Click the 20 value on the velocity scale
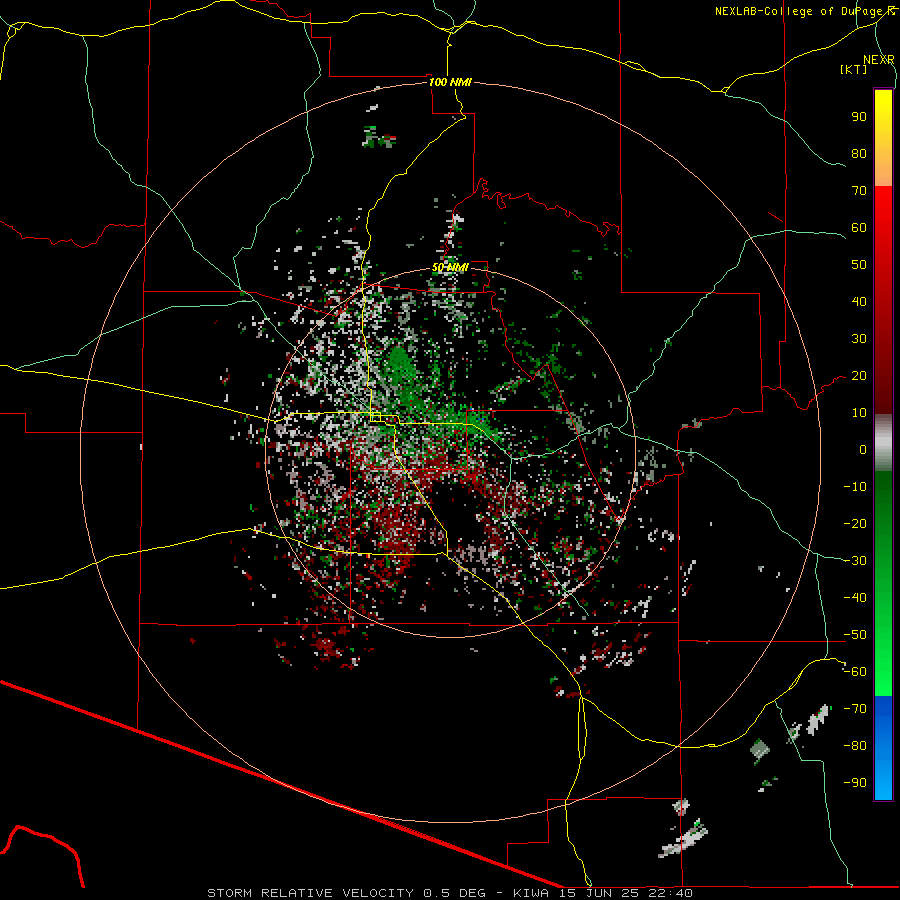900x900 pixels. click(x=859, y=375)
